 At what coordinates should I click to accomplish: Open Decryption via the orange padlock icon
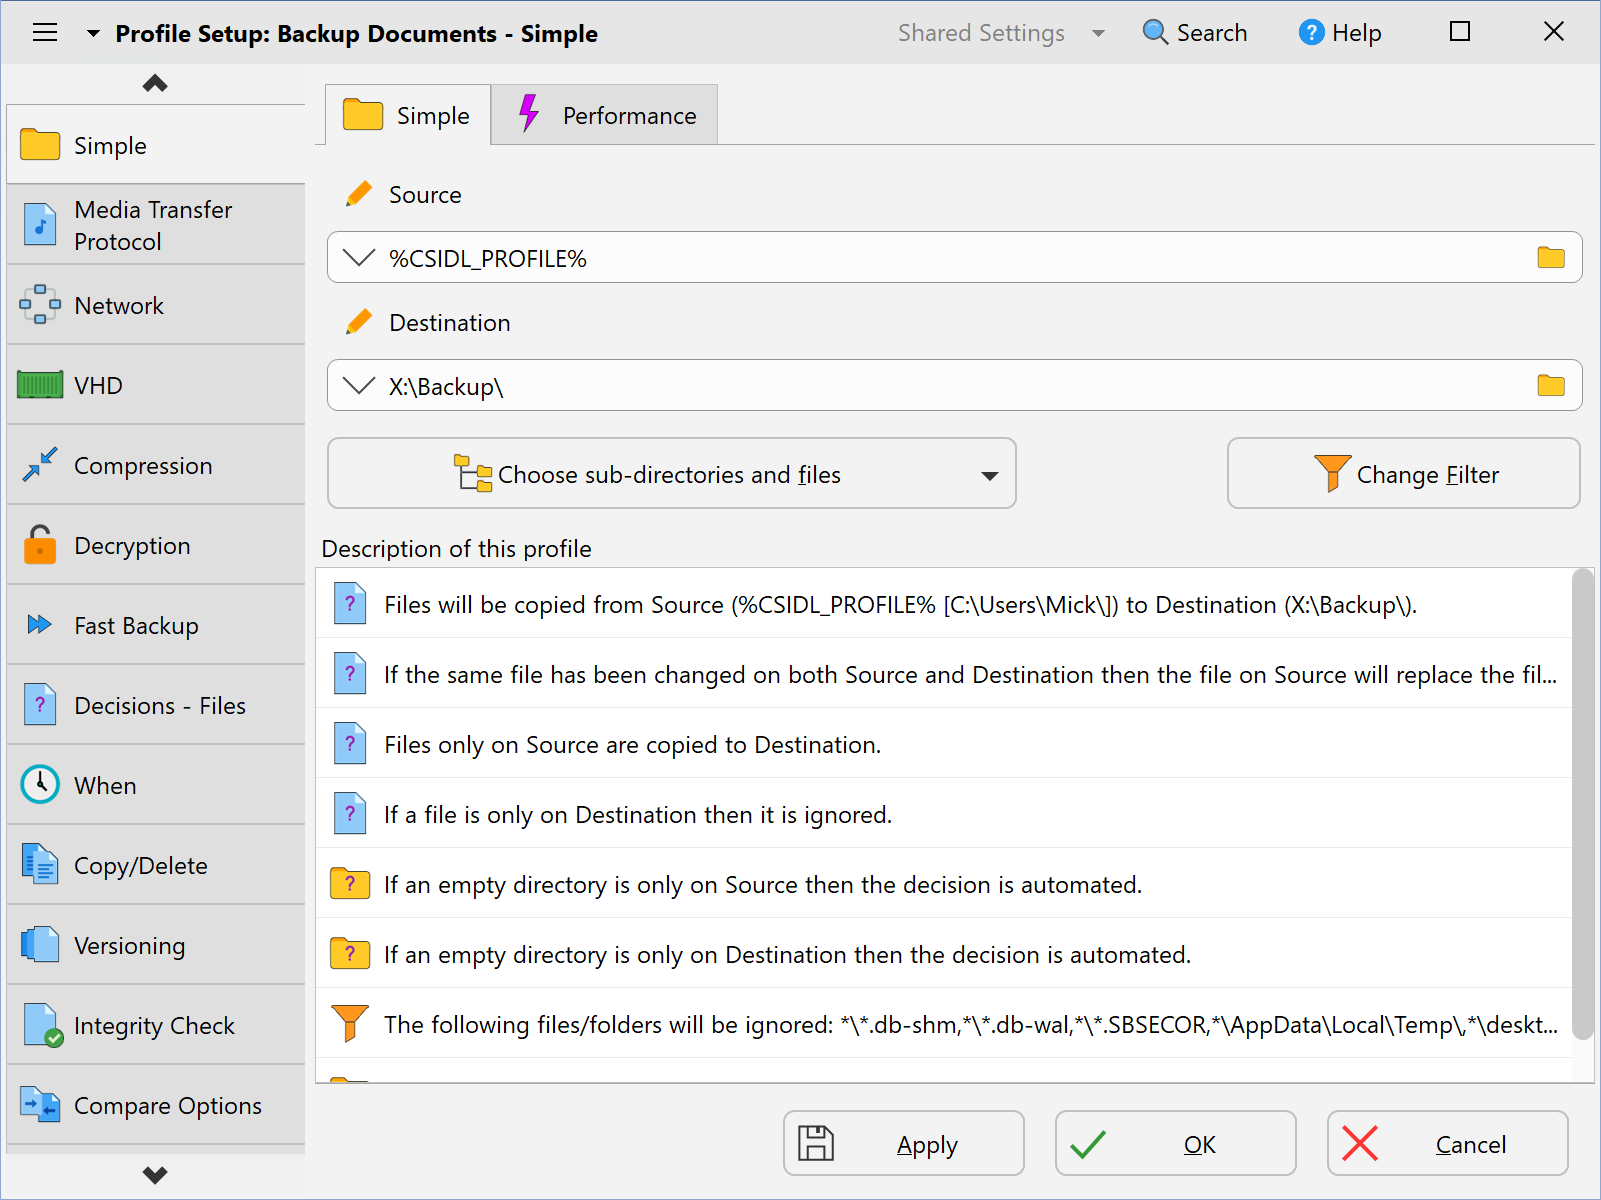coord(39,545)
